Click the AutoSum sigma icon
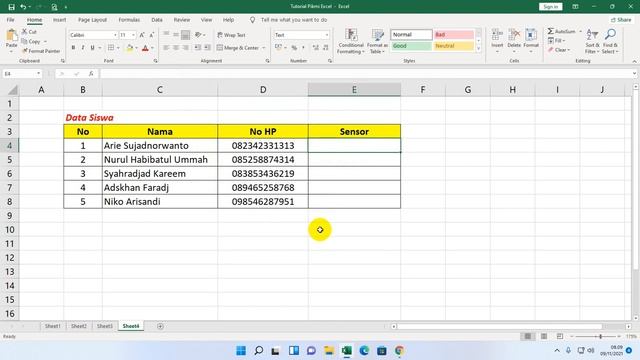640x360 pixels. click(551, 31)
